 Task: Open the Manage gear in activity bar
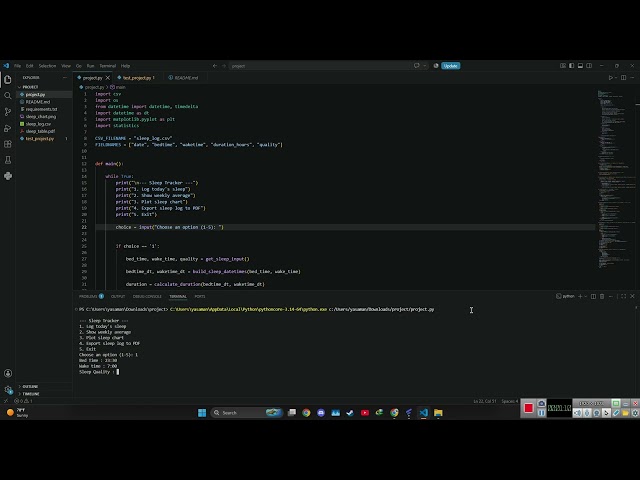(8, 389)
